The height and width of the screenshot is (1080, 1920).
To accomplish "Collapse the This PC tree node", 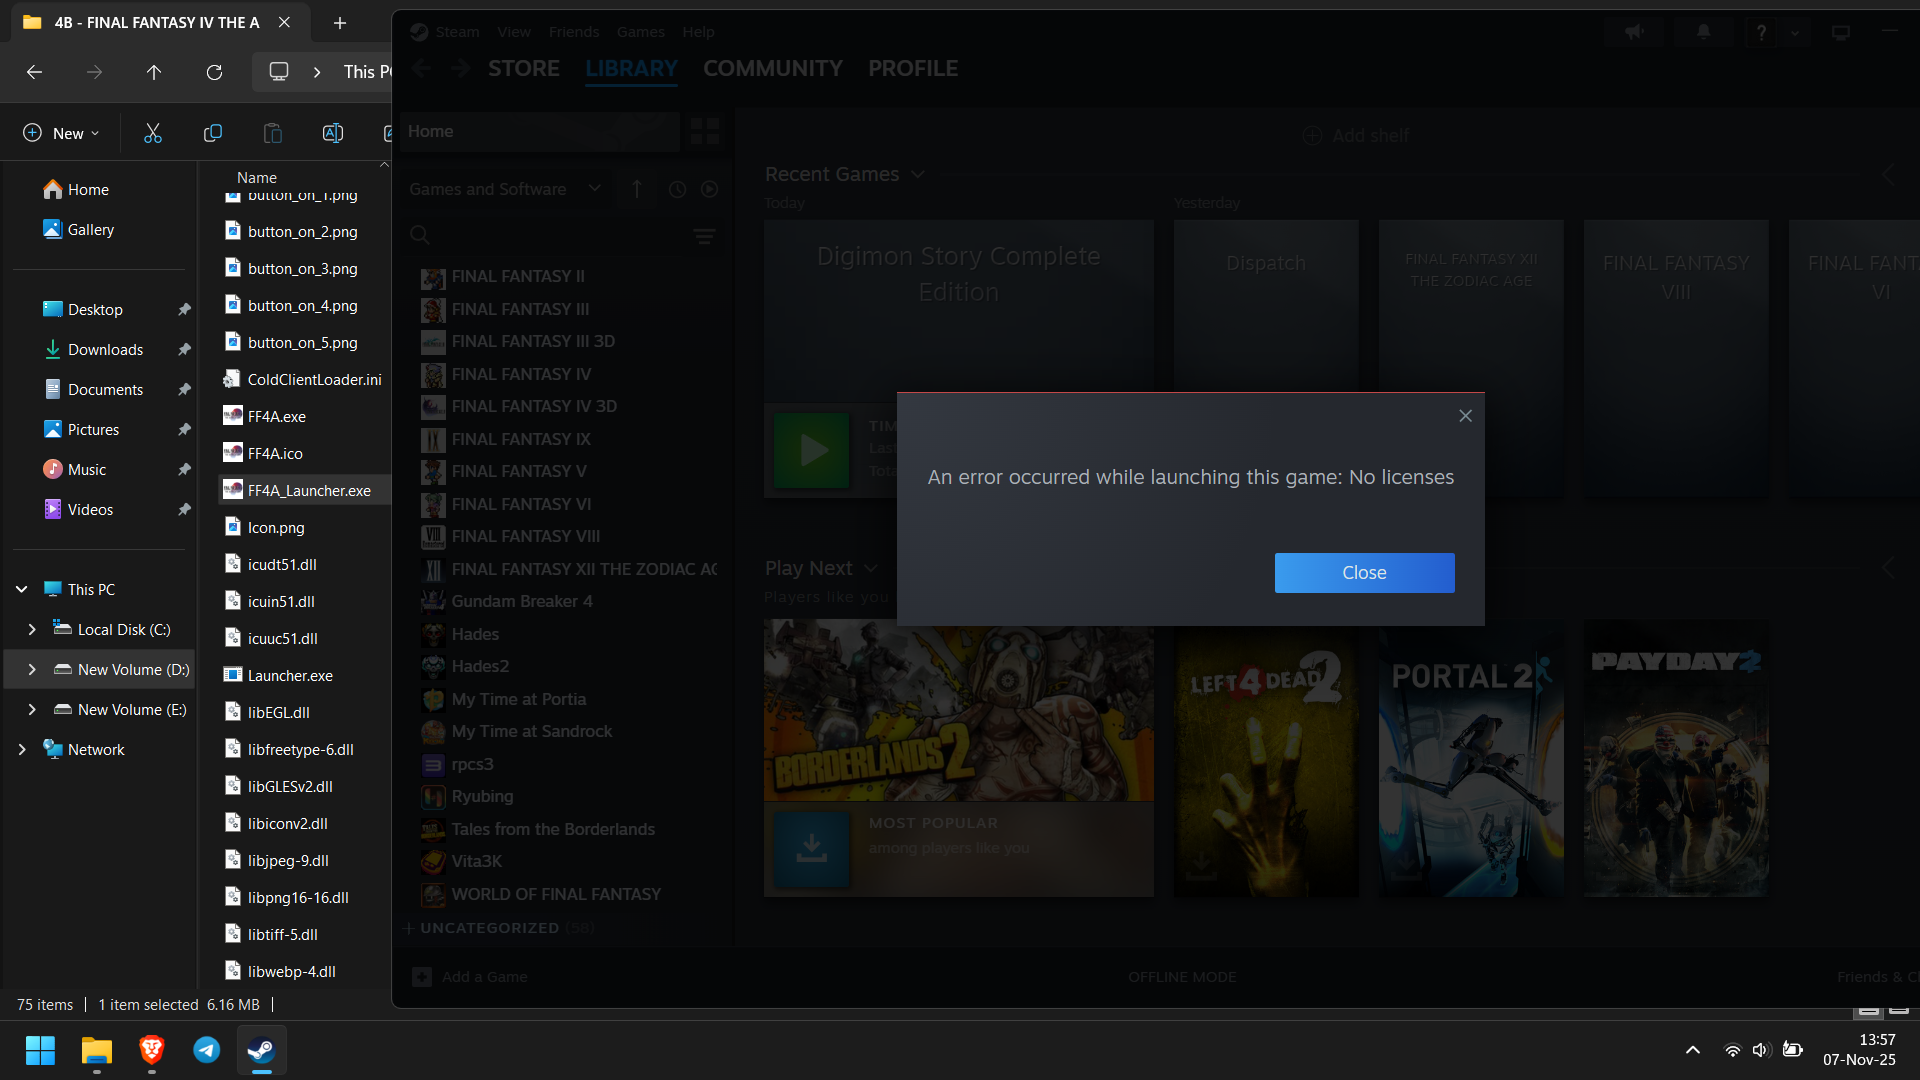I will coord(22,589).
